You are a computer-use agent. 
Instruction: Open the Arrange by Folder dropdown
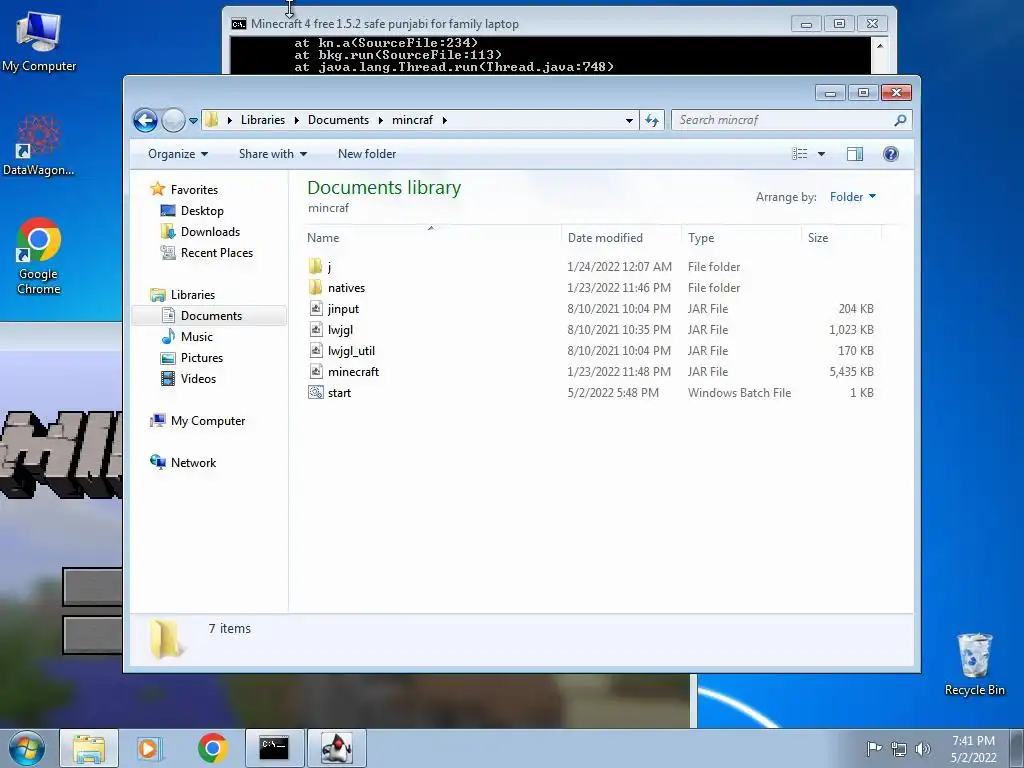tap(853, 197)
